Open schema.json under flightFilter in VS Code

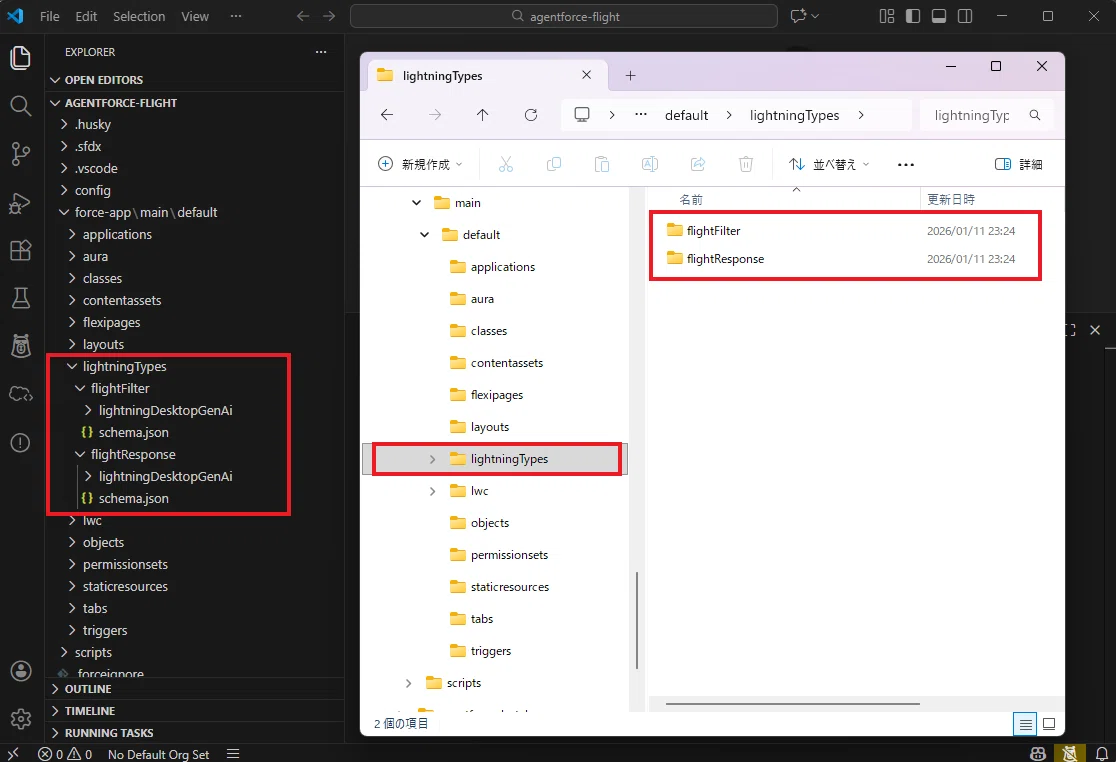tap(133, 433)
